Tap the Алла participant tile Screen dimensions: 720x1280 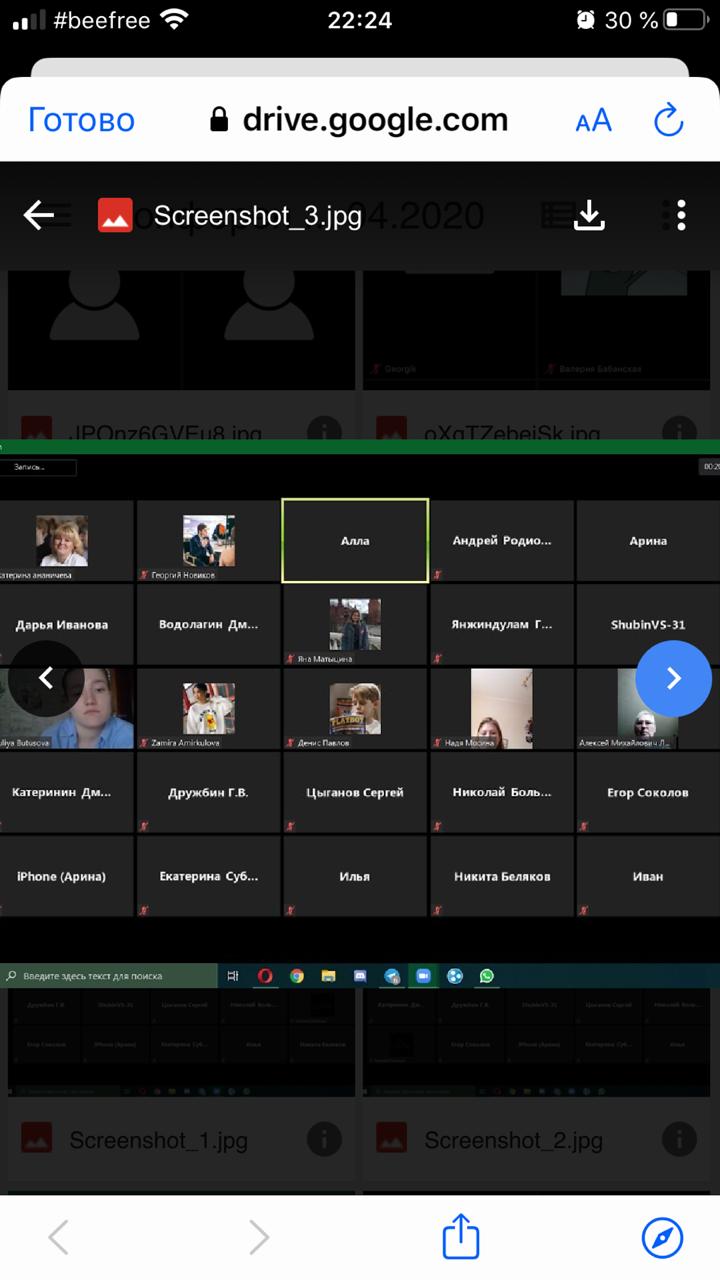tap(355, 540)
